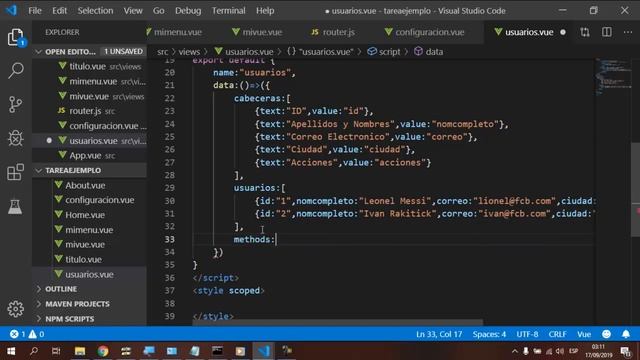
Task: Click Open Changes compare icon
Action: [x=585, y=32]
